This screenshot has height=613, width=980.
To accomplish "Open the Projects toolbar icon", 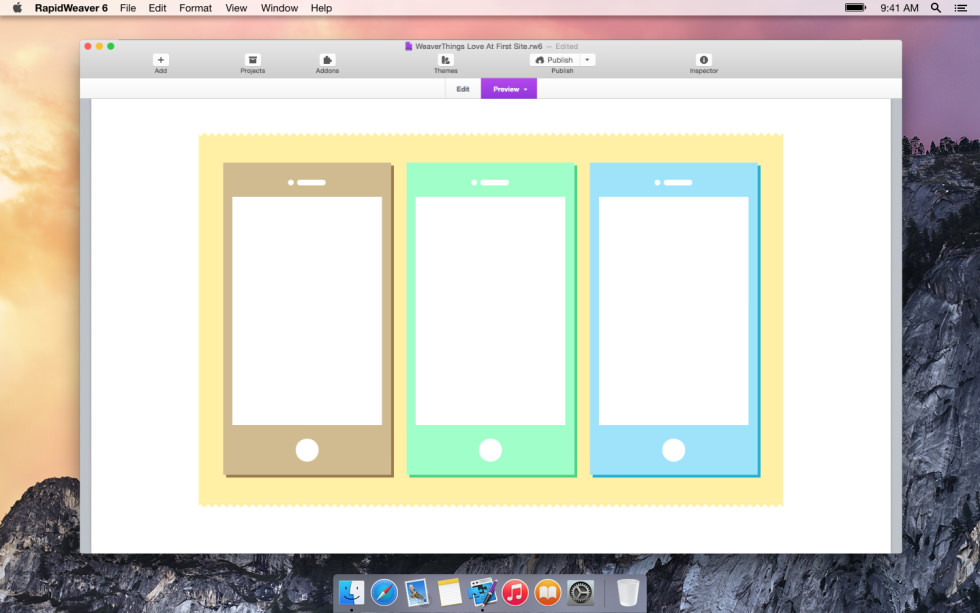I will 252,60.
